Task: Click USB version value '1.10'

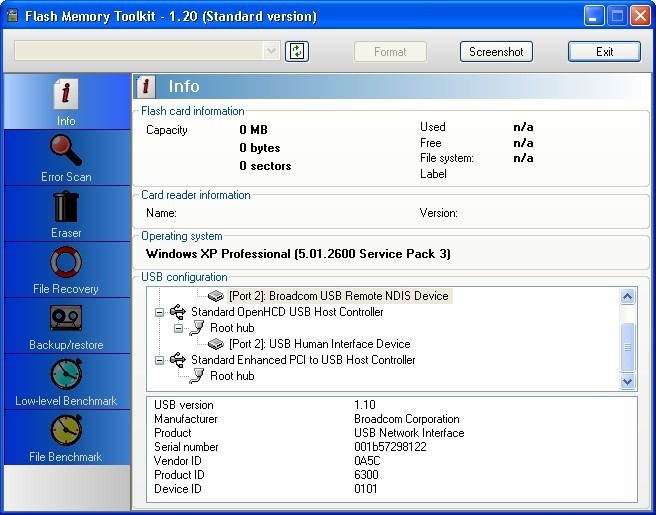Action: [365, 405]
